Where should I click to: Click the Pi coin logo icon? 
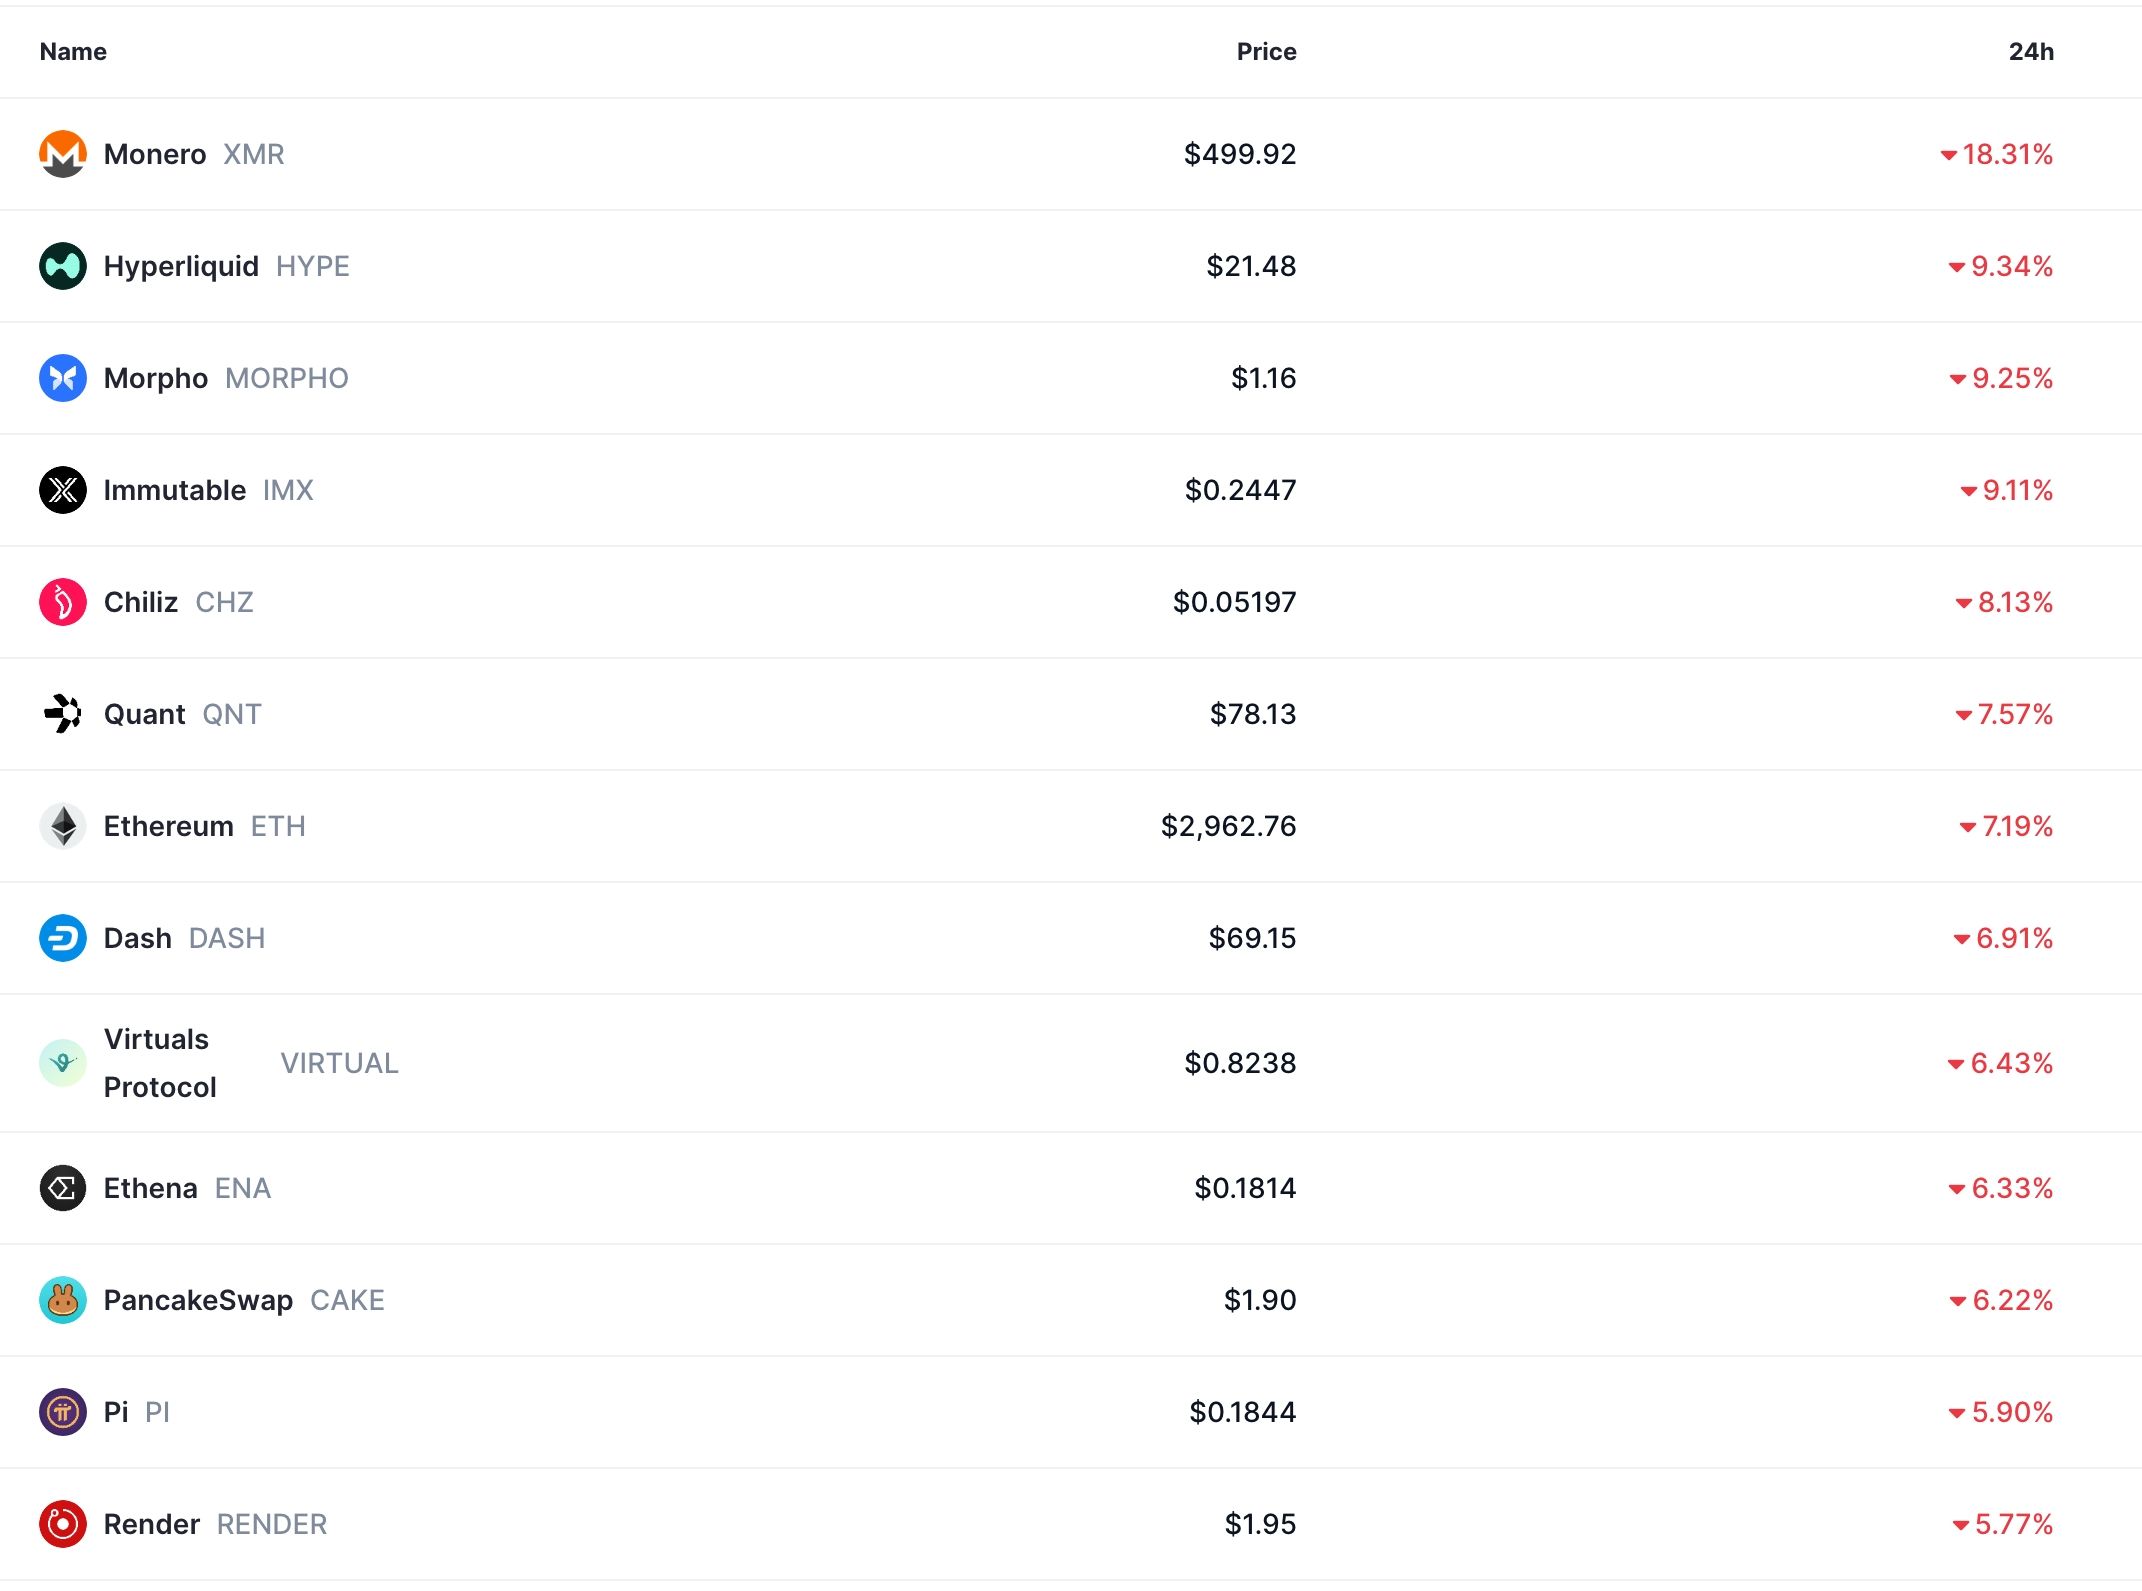click(62, 1412)
